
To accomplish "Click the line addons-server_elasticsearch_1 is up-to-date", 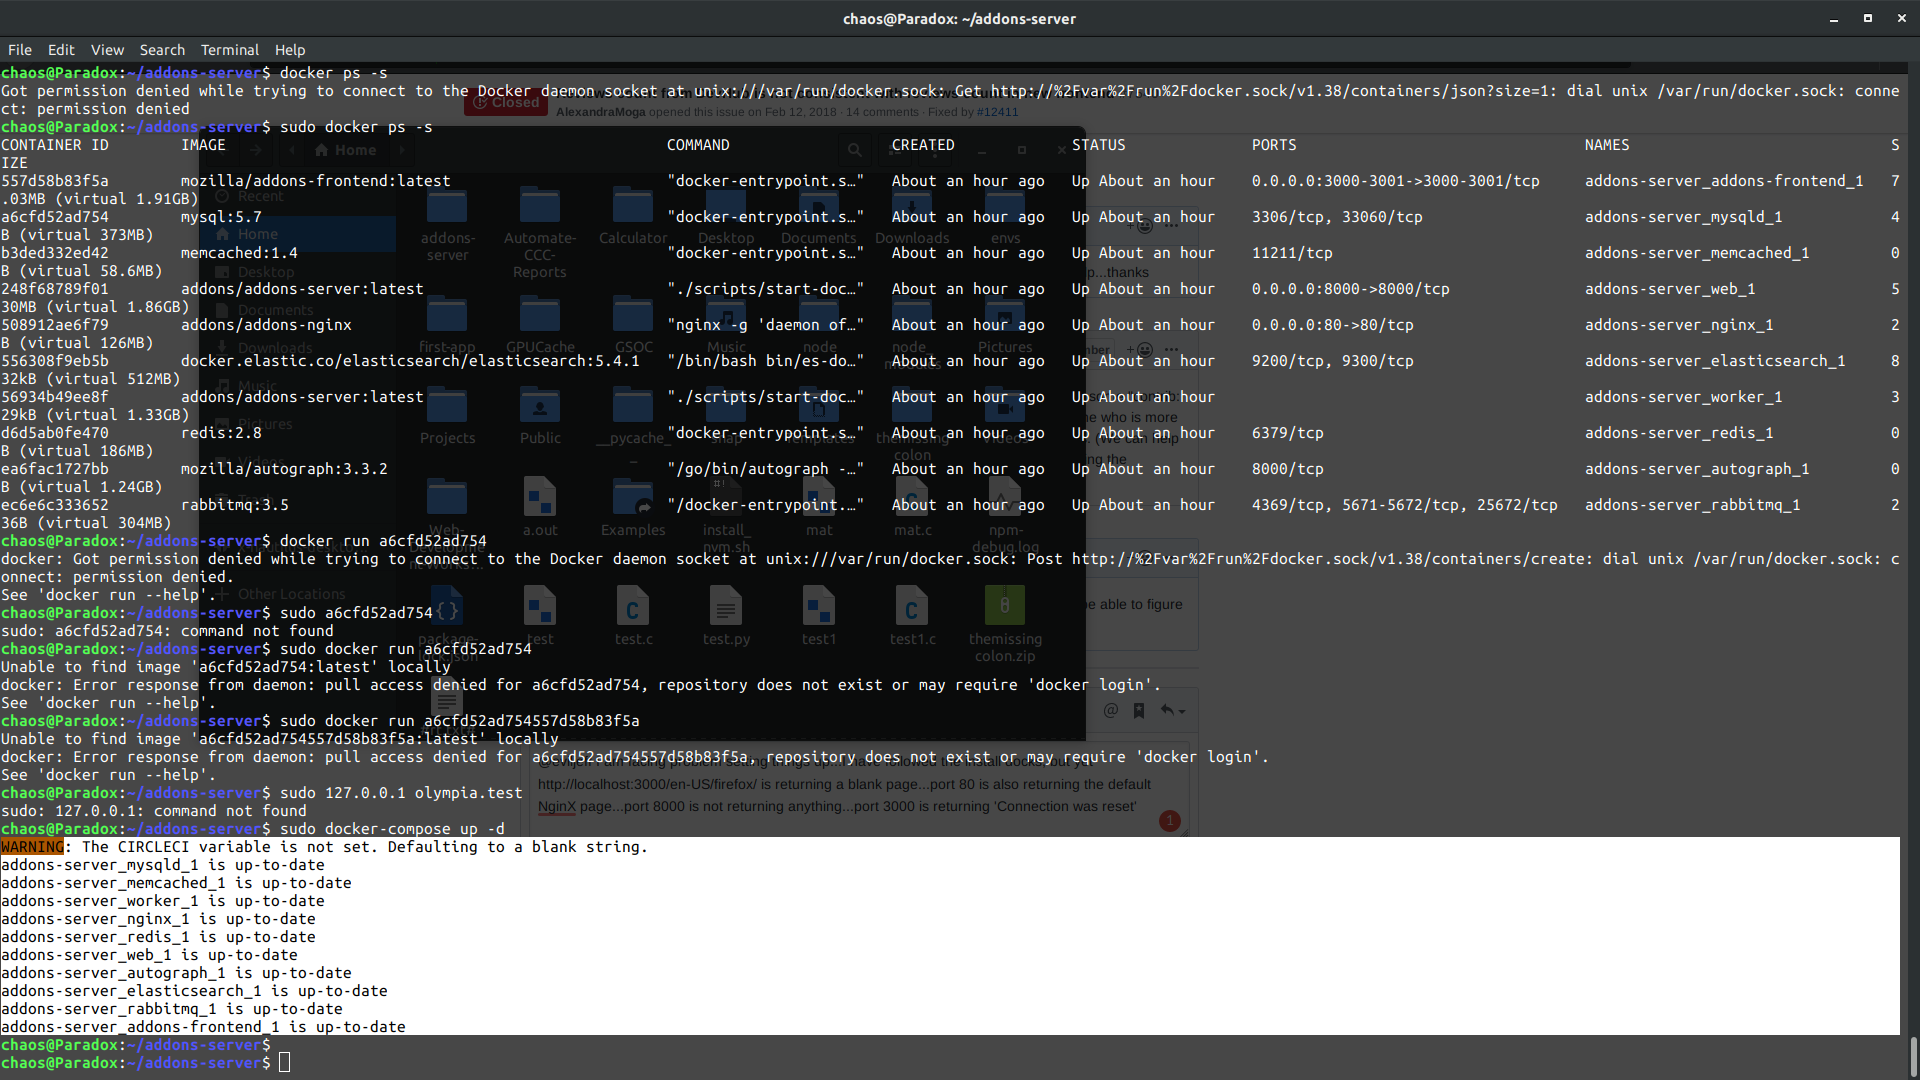I will point(194,991).
